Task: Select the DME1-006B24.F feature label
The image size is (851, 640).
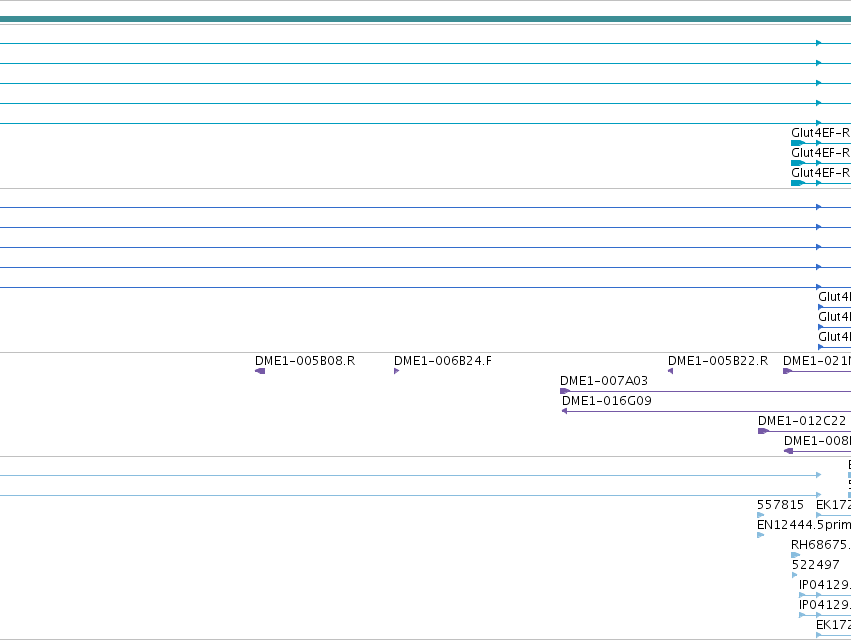Action: (x=443, y=361)
